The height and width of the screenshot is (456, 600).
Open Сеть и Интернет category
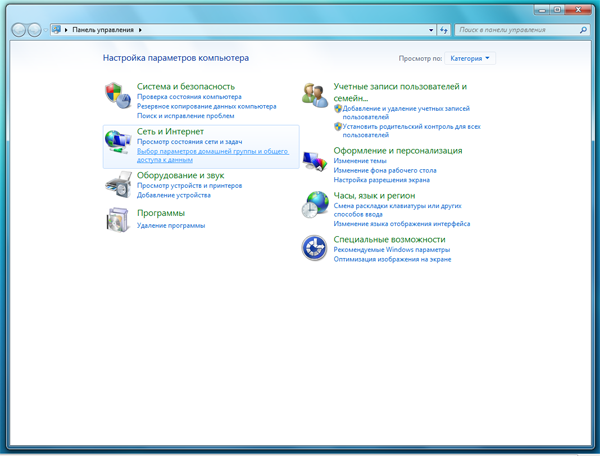[x=170, y=132]
